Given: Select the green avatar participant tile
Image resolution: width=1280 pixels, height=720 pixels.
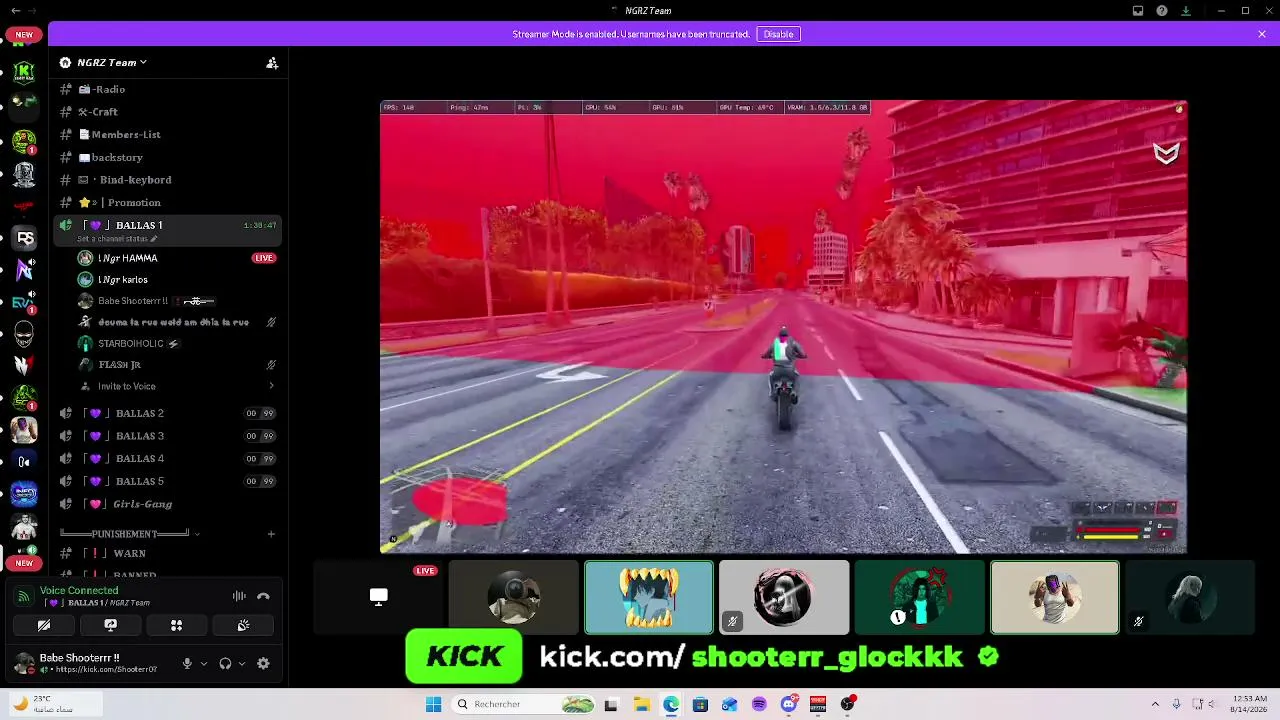Looking at the screenshot, I should [x=920, y=597].
